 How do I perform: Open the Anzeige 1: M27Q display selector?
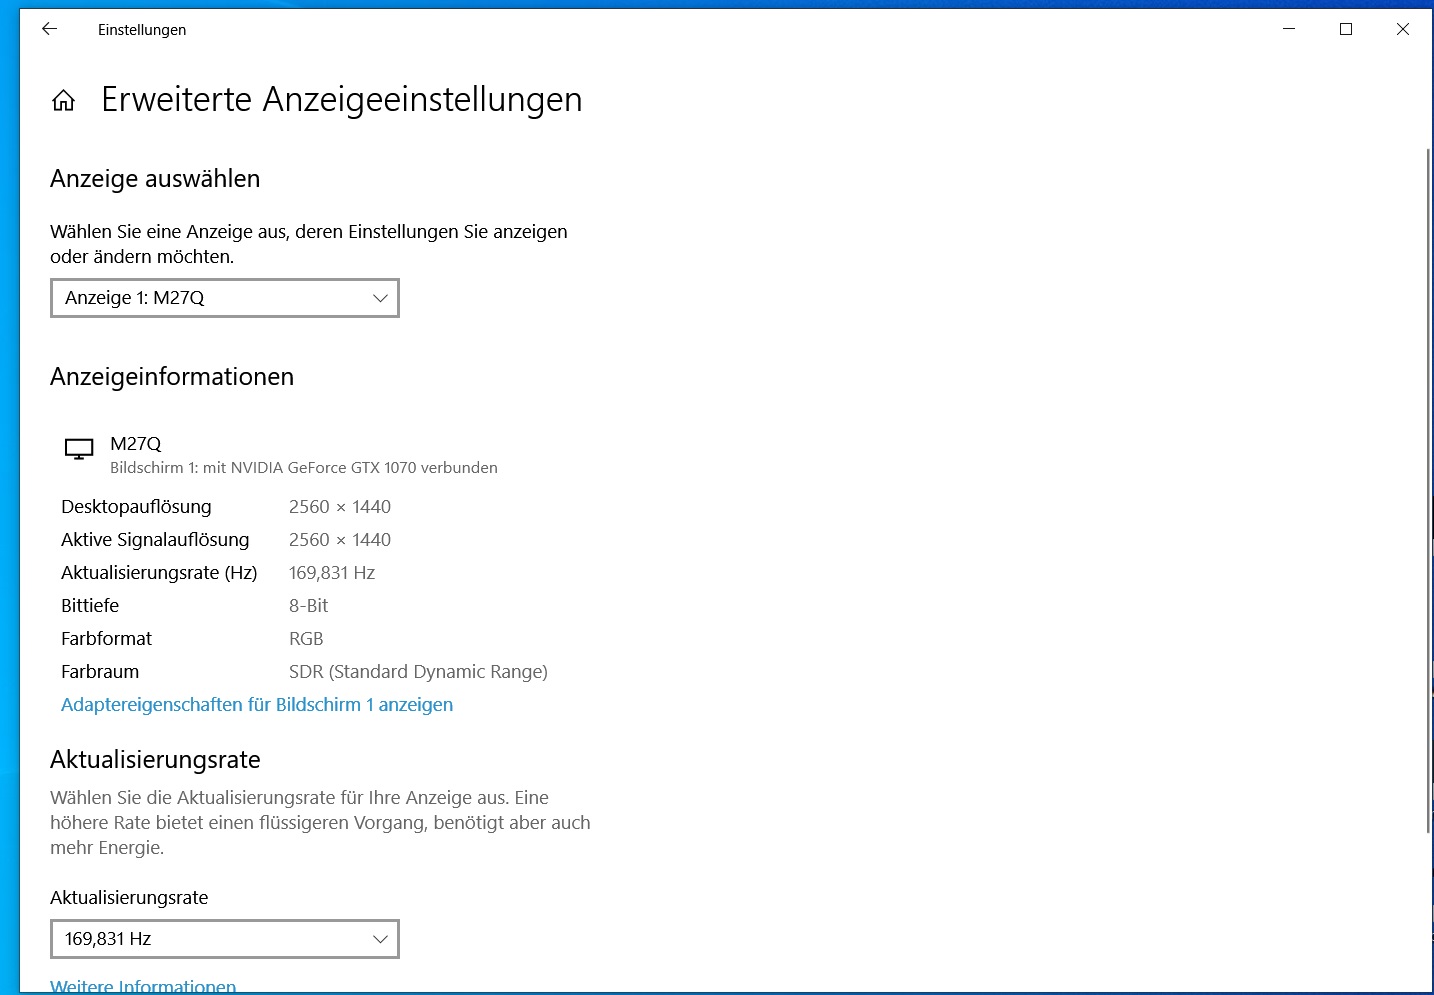(224, 297)
